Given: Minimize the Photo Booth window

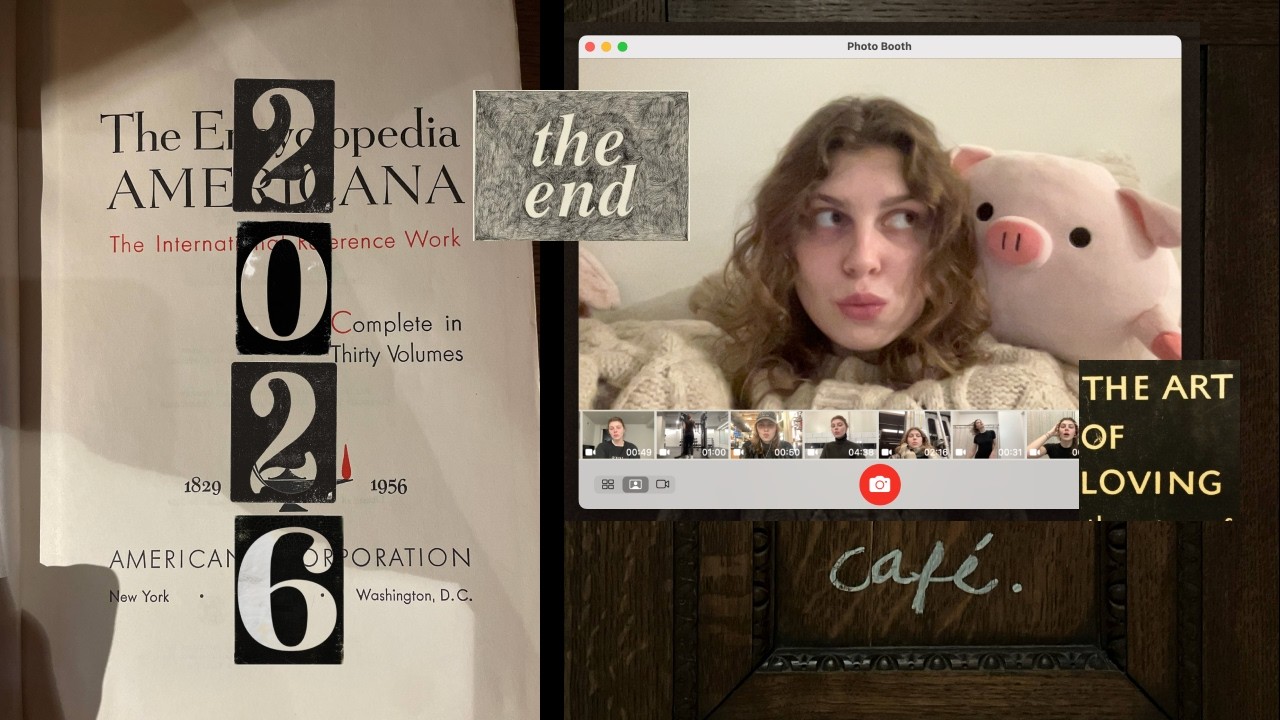Looking at the screenshot, I should (606, 47).
